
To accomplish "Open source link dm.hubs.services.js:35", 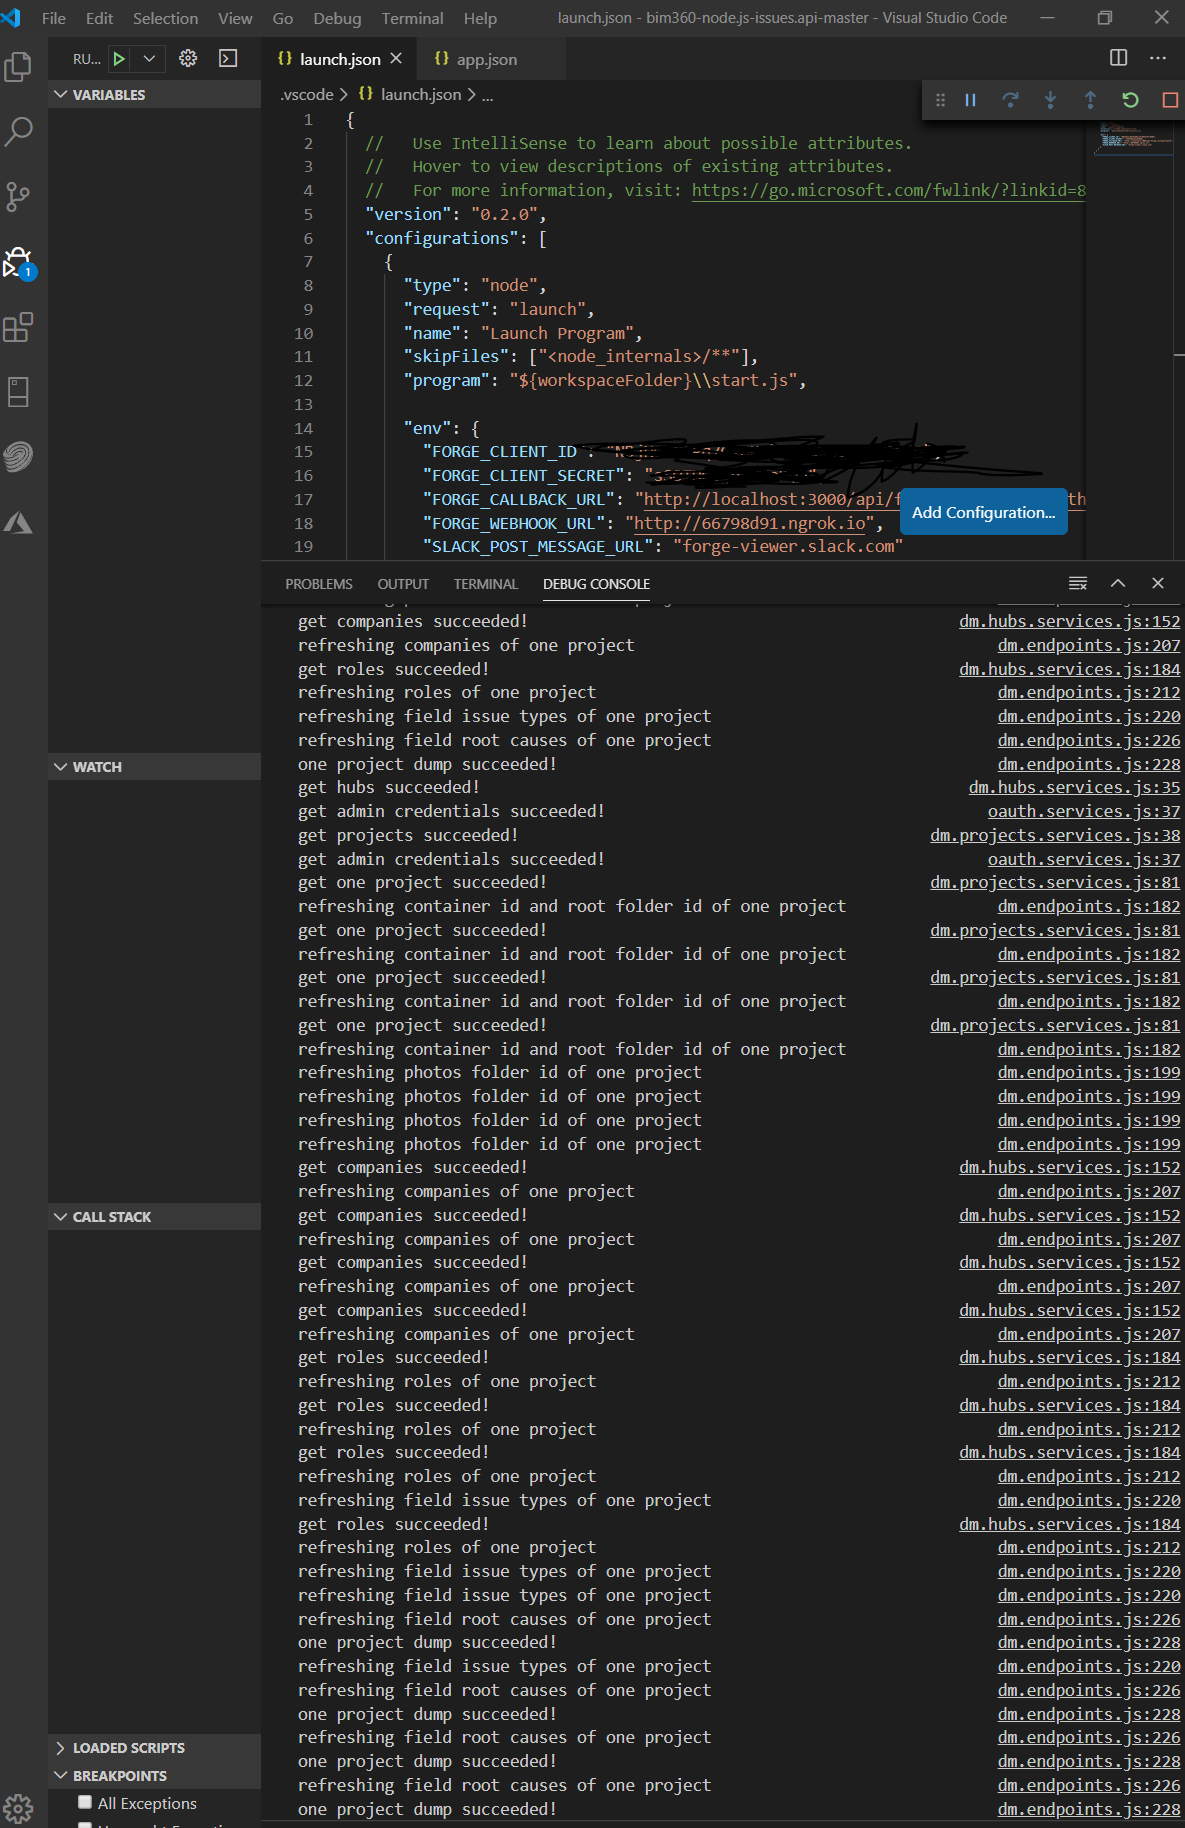I will pos(1074,787).
